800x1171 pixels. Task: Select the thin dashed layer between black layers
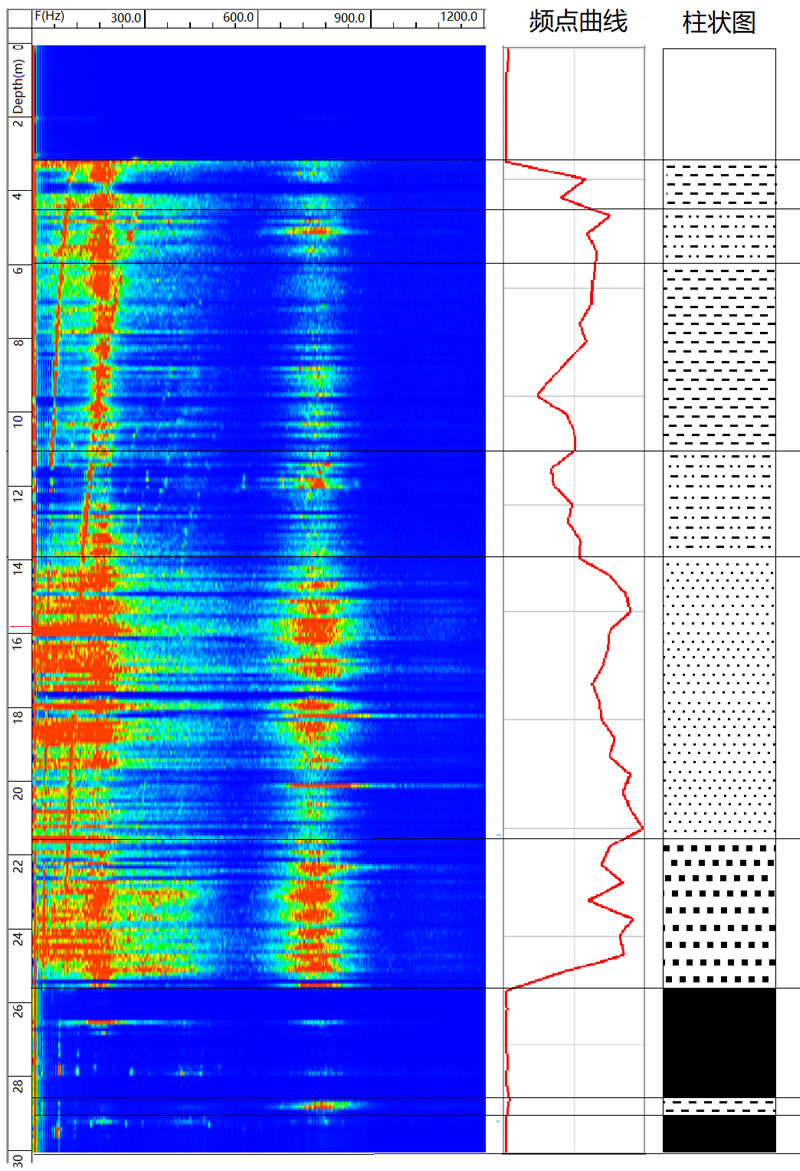point(719,1106)
